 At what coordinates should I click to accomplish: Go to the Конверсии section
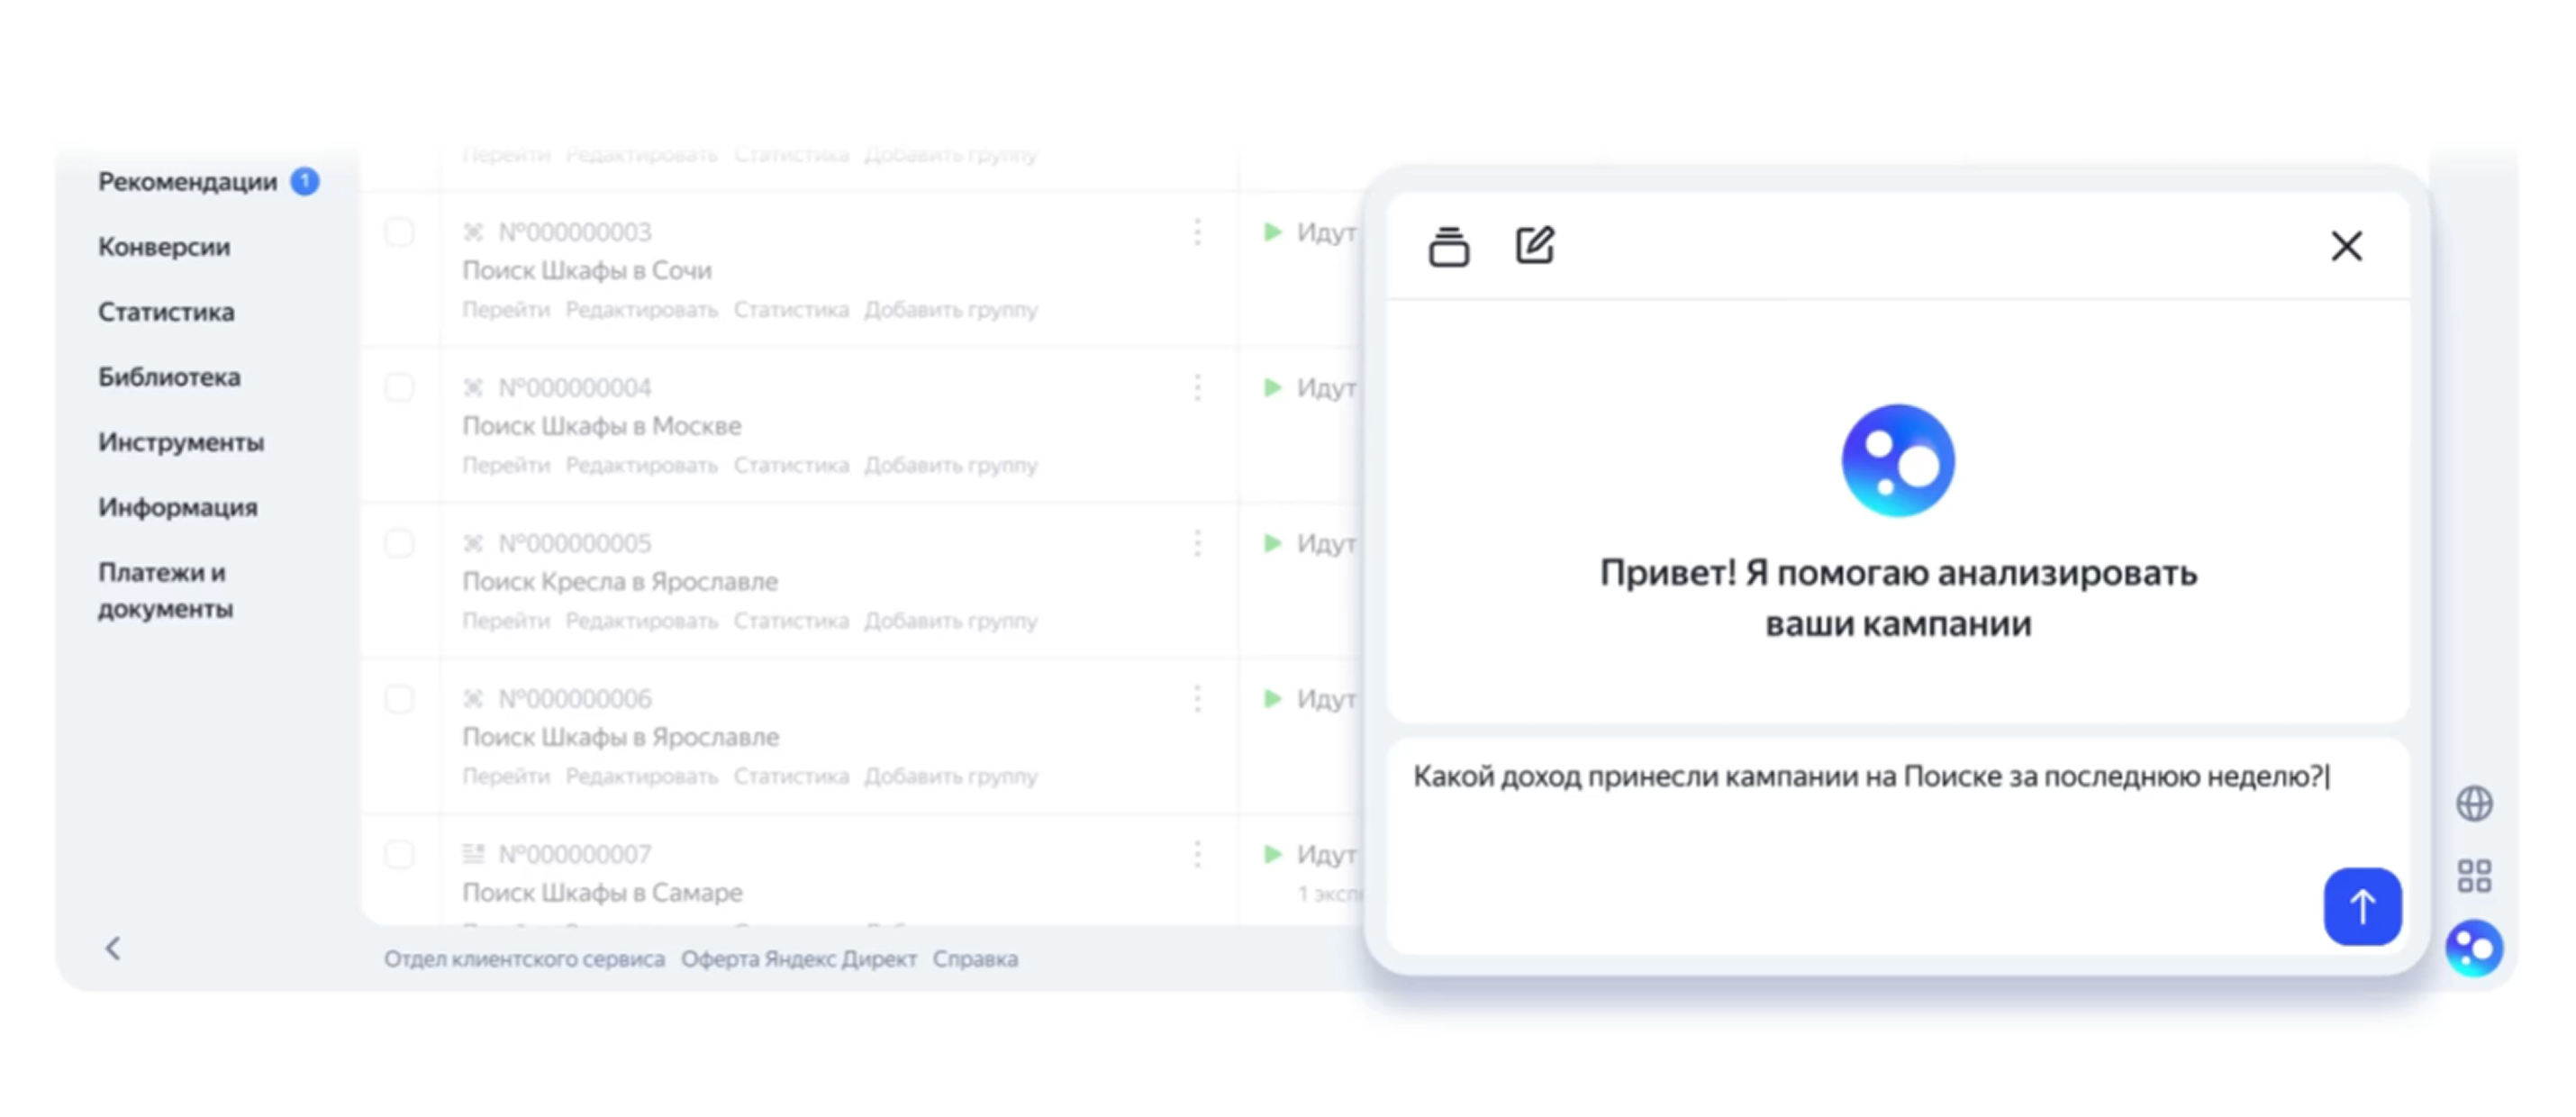coord(164,247)
